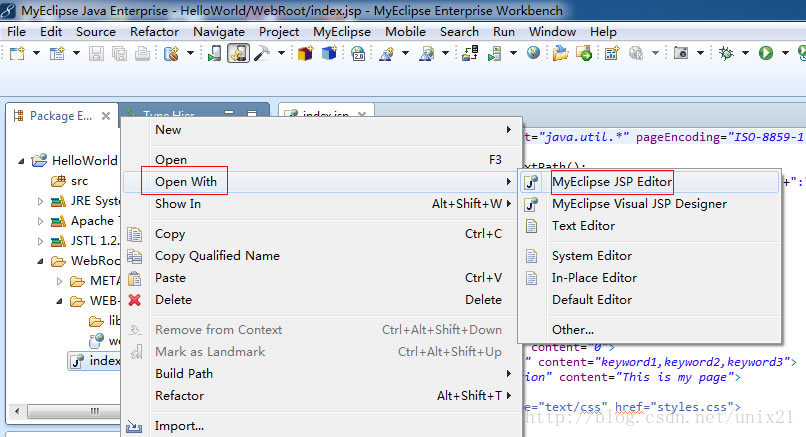Collapse the HelloWorld project node
This screenshot has height=437, width=806.
coord(21,161)
